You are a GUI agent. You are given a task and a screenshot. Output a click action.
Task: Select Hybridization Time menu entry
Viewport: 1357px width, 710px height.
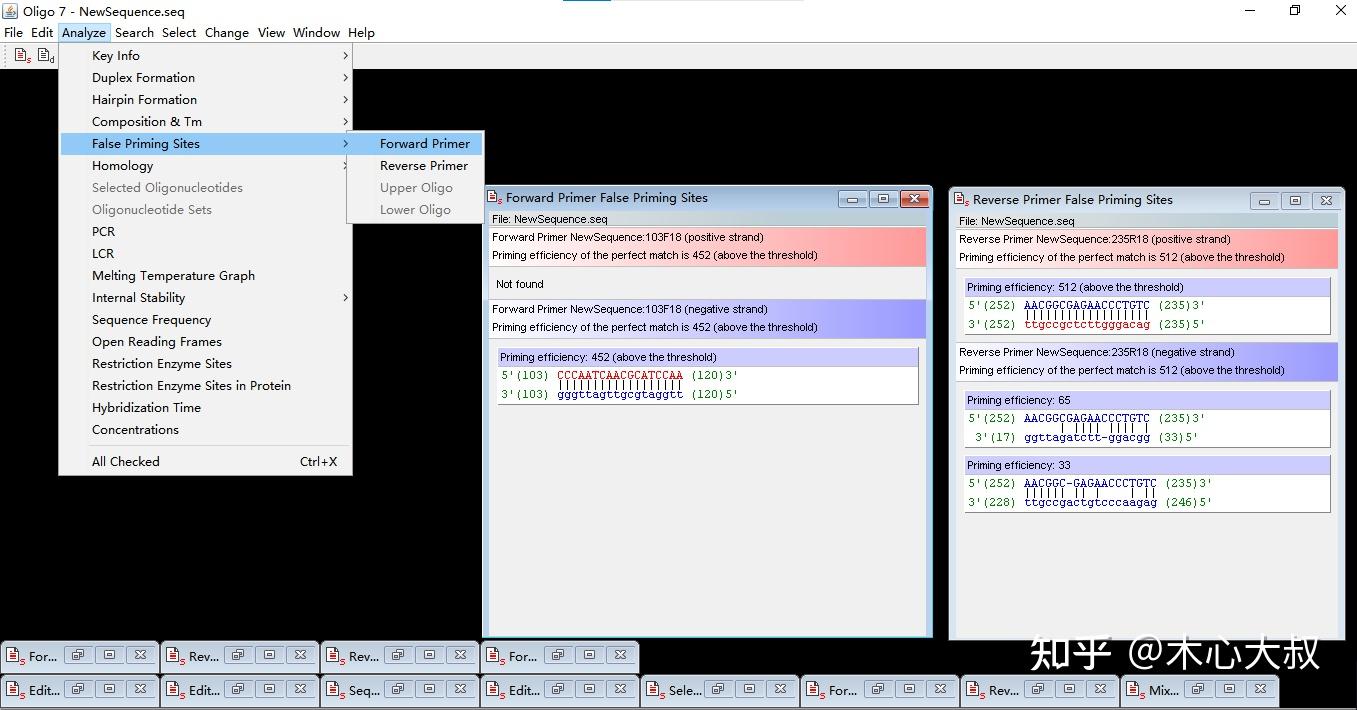click(205, 408)
